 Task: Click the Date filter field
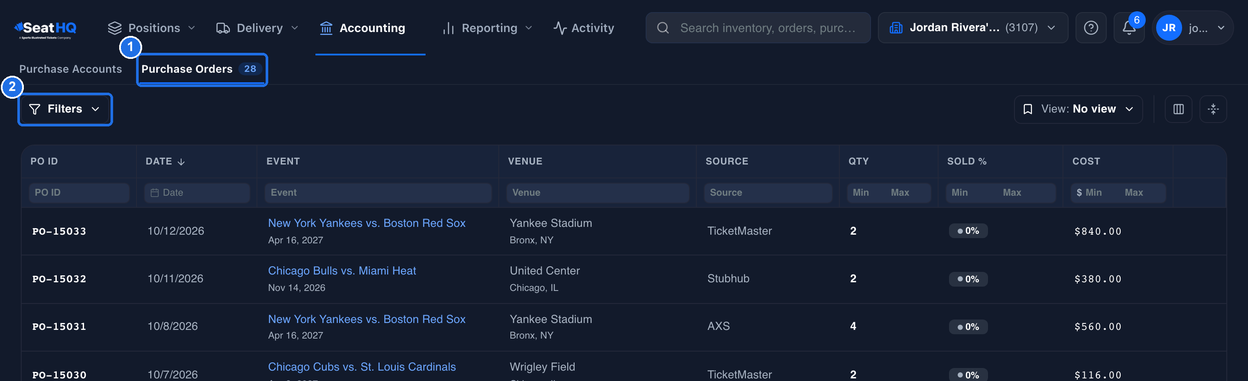[x=196, y=192]
